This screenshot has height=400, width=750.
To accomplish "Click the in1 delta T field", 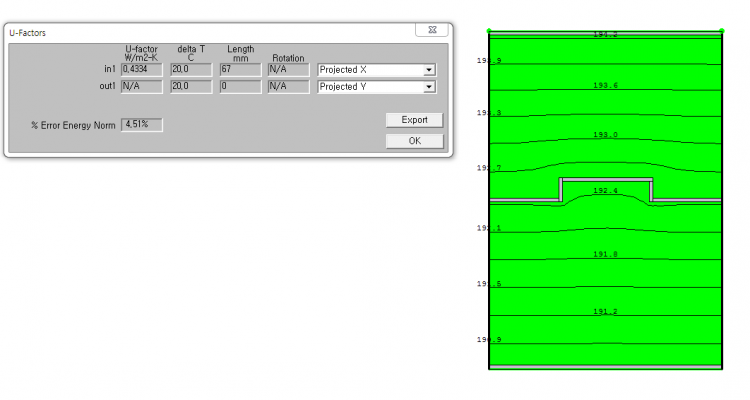I will coord(190,70).
